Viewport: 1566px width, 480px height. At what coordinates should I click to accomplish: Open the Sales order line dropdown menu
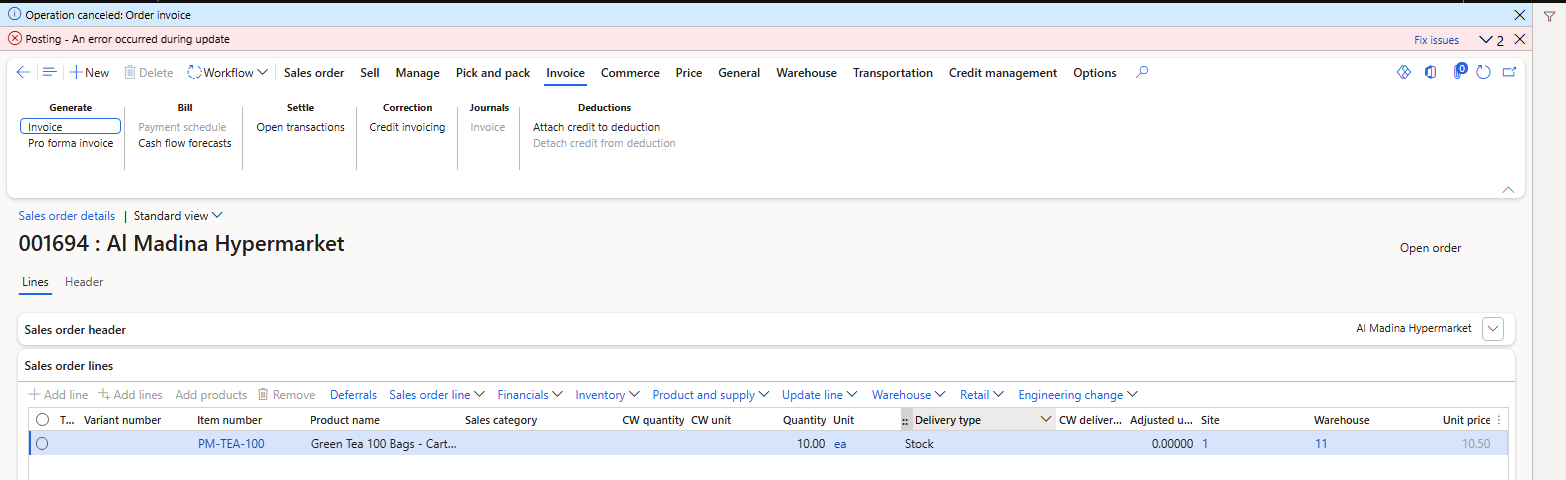pyautogui.click(x=437, y=395)
